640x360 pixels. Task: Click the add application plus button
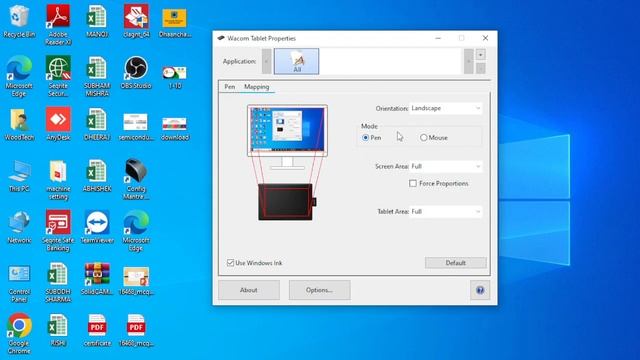(x=481, y=55)
